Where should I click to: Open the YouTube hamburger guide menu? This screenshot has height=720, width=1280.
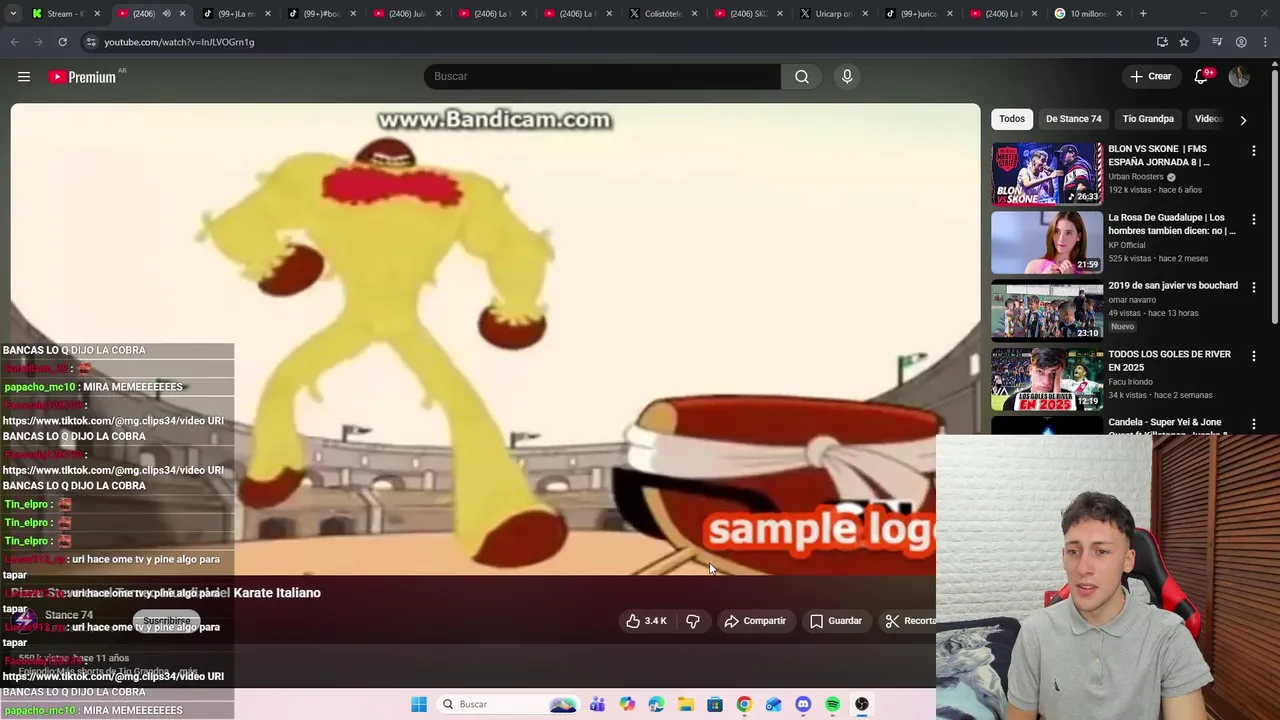pos(24,77)
